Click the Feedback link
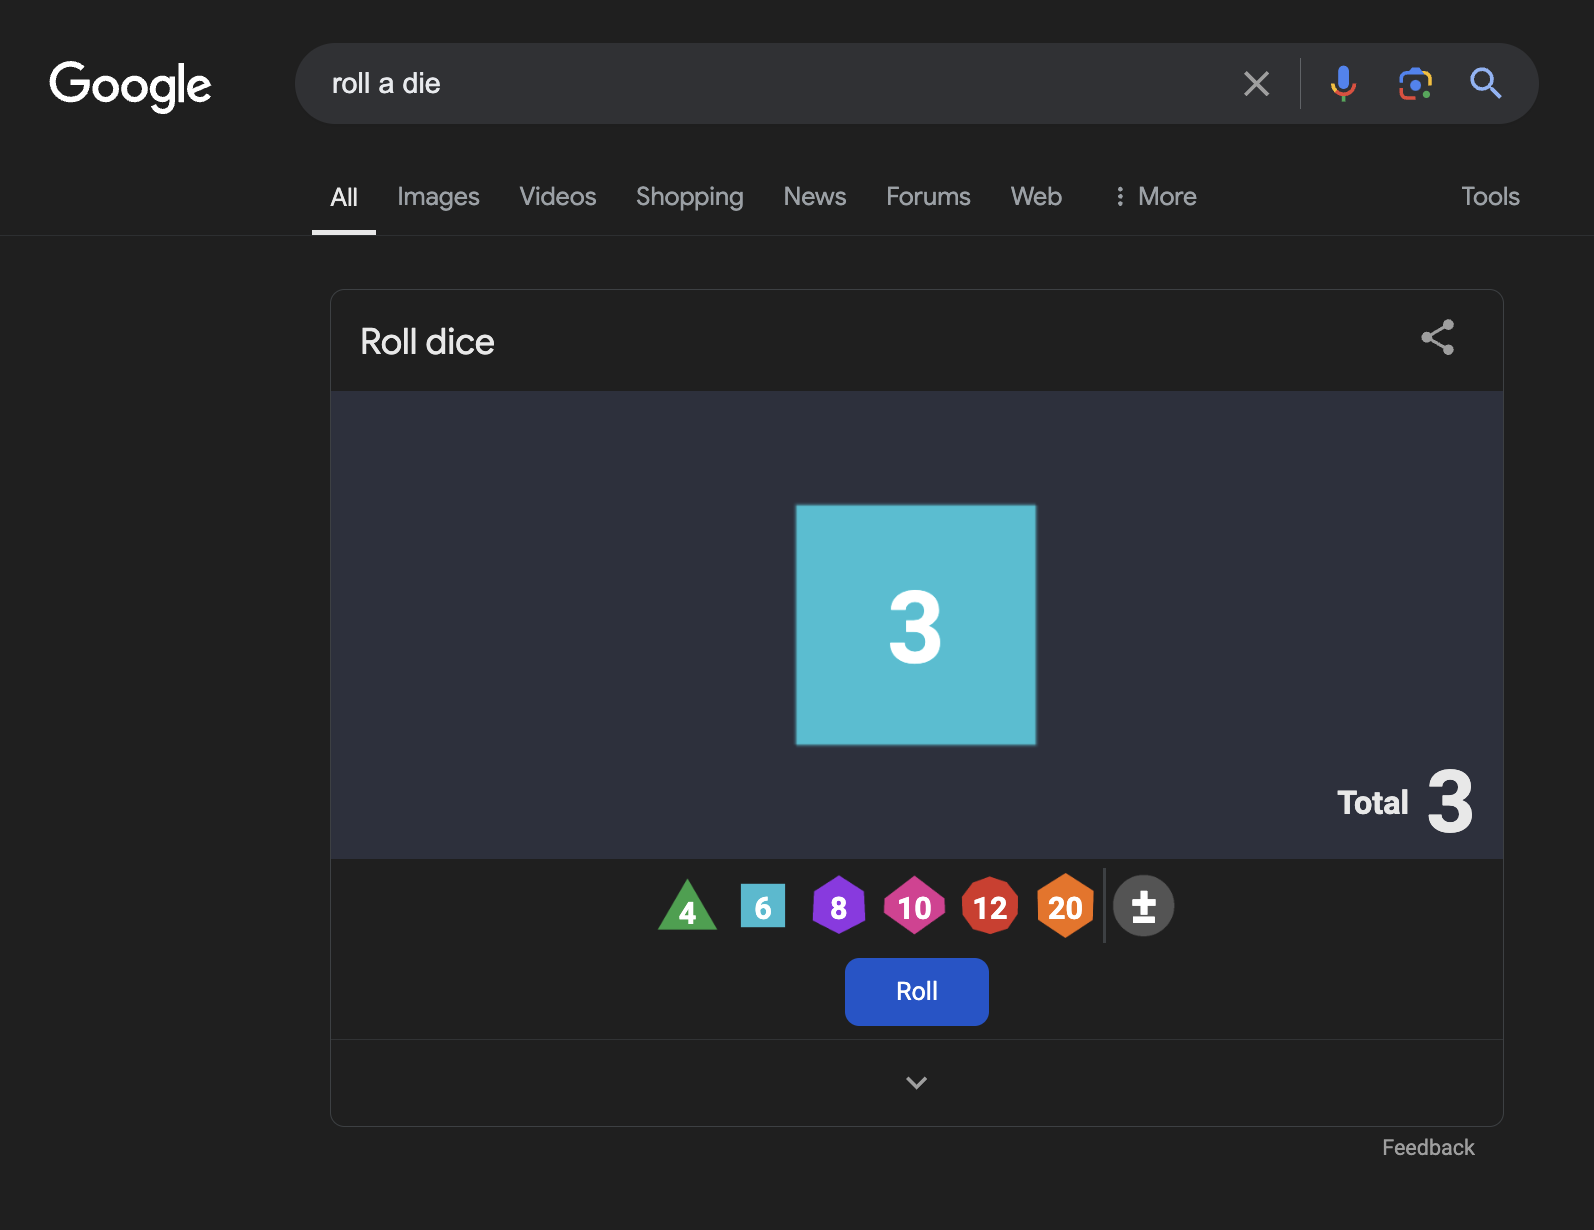The height and width of the screenshot is (1230, 1594). (x=1428, y=1147)
